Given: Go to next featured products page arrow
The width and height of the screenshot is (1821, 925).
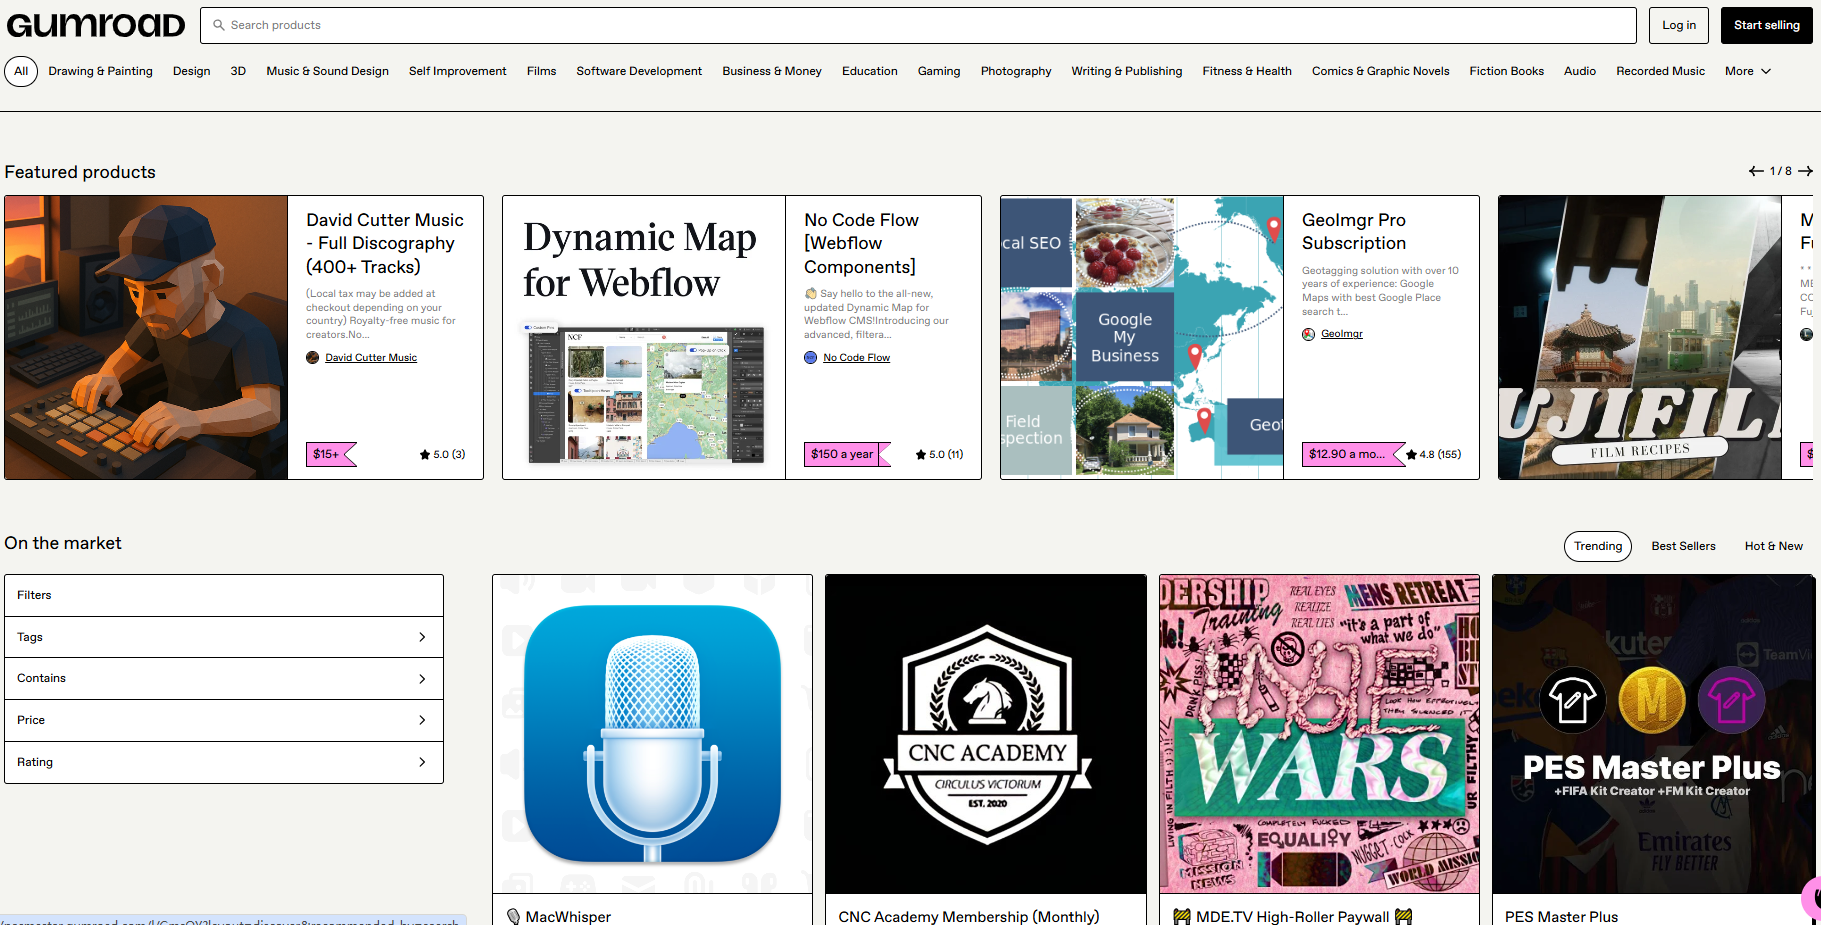Looking at the screenshot, I should tap(1805, 171).
